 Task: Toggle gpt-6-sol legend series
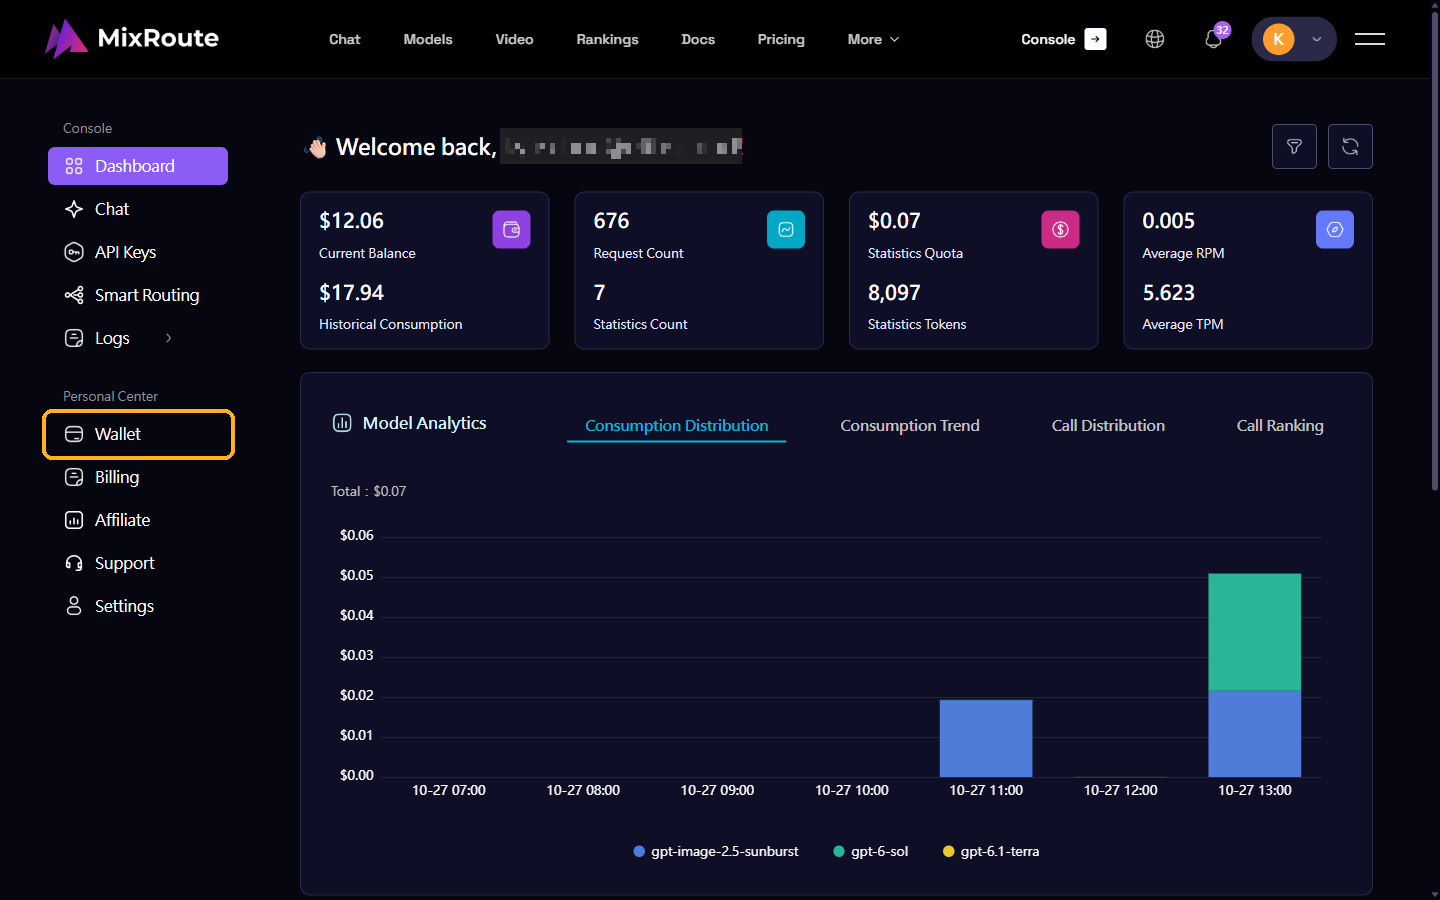[871, 851]
